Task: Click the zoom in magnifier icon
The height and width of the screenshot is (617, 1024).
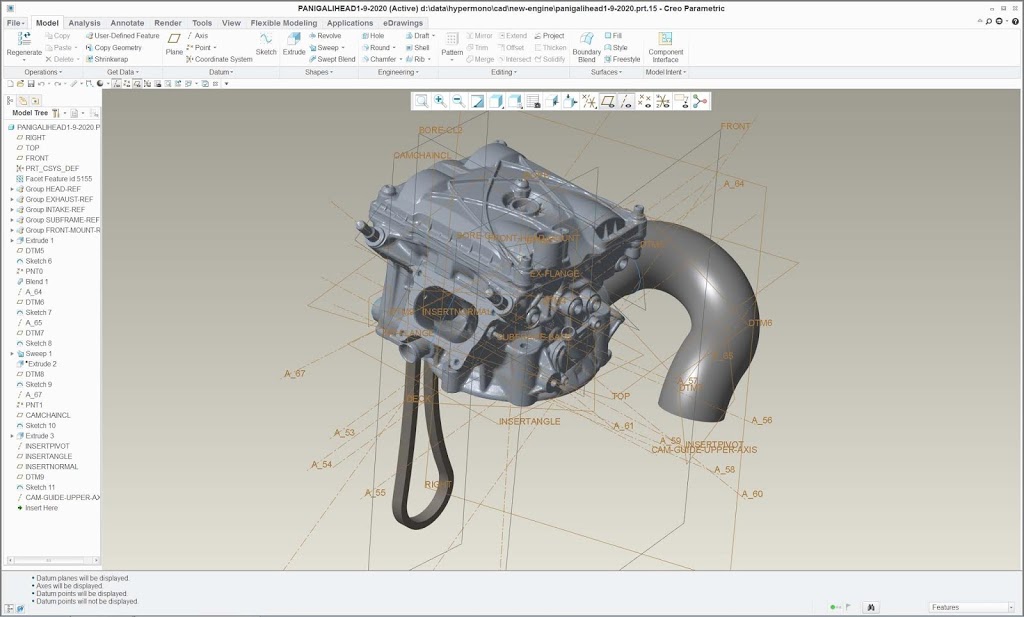Action: point(439,101)
